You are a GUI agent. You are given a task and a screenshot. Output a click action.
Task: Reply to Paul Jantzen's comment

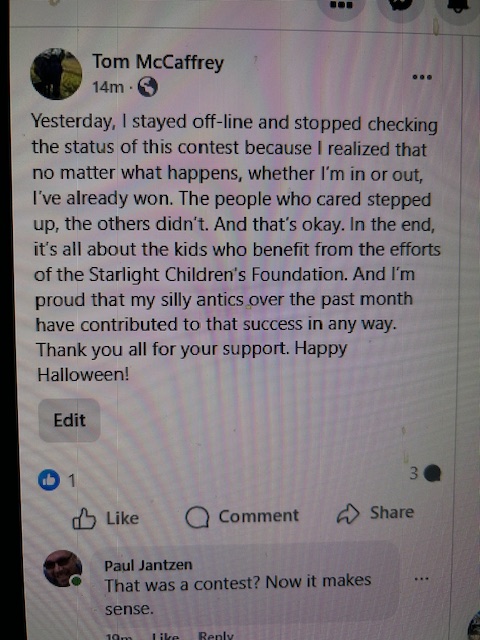click(216, 636)
